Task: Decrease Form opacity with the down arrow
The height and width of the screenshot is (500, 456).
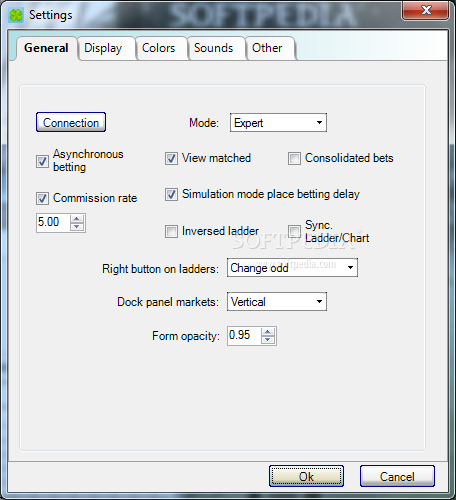Action: point(268,340)
